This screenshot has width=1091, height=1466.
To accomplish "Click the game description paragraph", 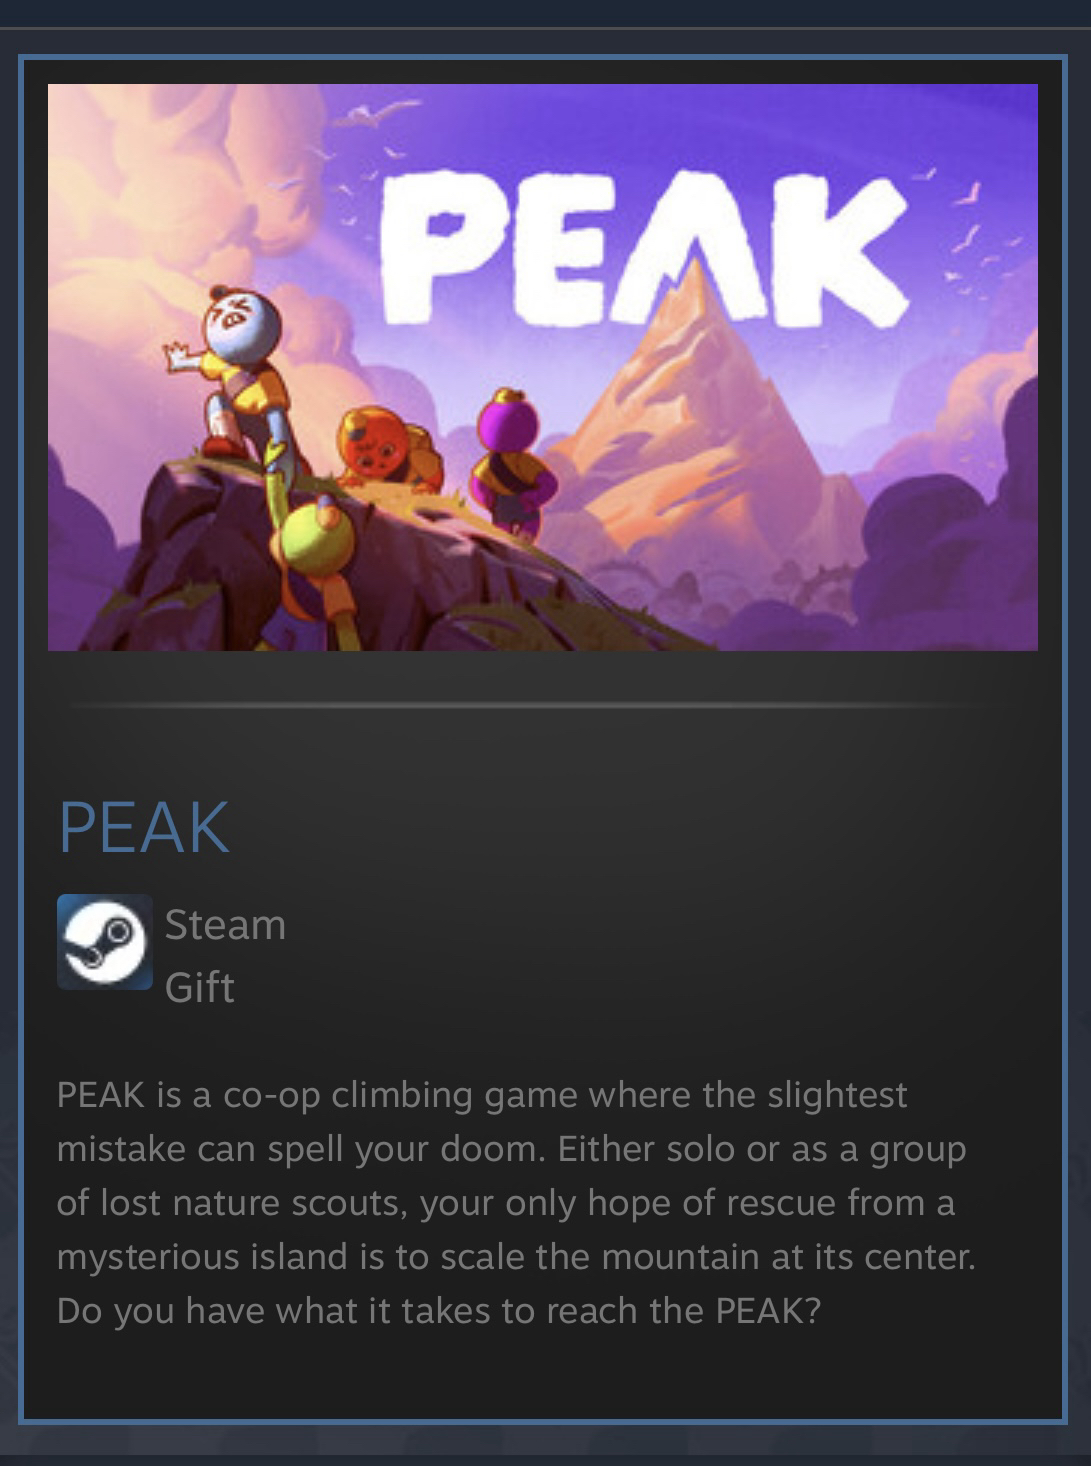I will pos(516,1202).
